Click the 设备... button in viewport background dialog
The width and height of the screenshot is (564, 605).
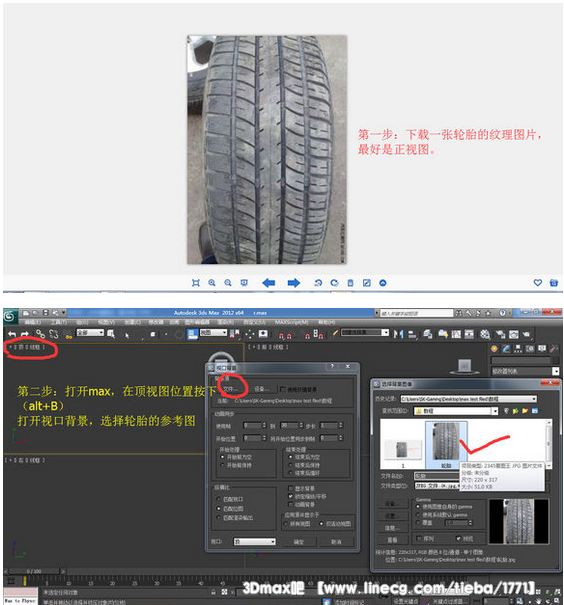coord(262,389)
